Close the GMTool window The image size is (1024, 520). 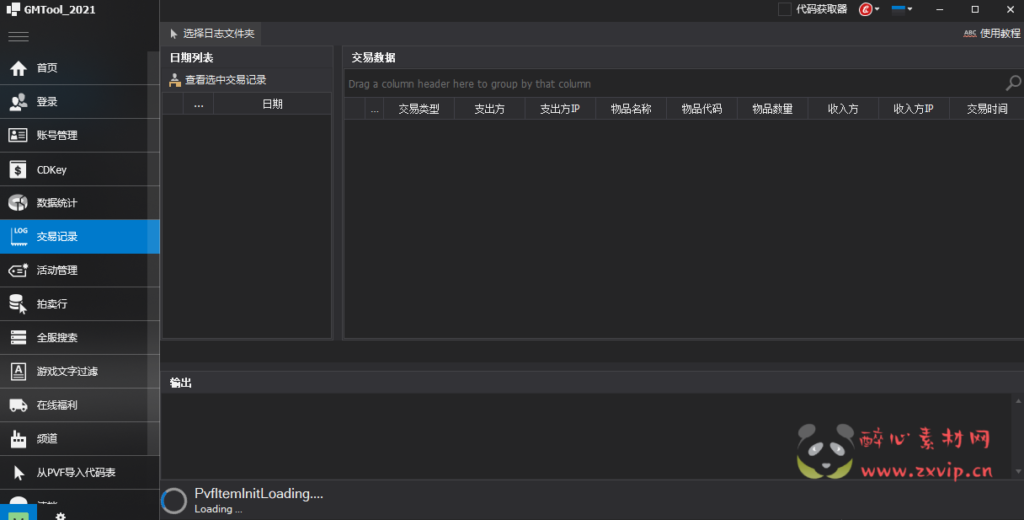tap(1010, 9)
